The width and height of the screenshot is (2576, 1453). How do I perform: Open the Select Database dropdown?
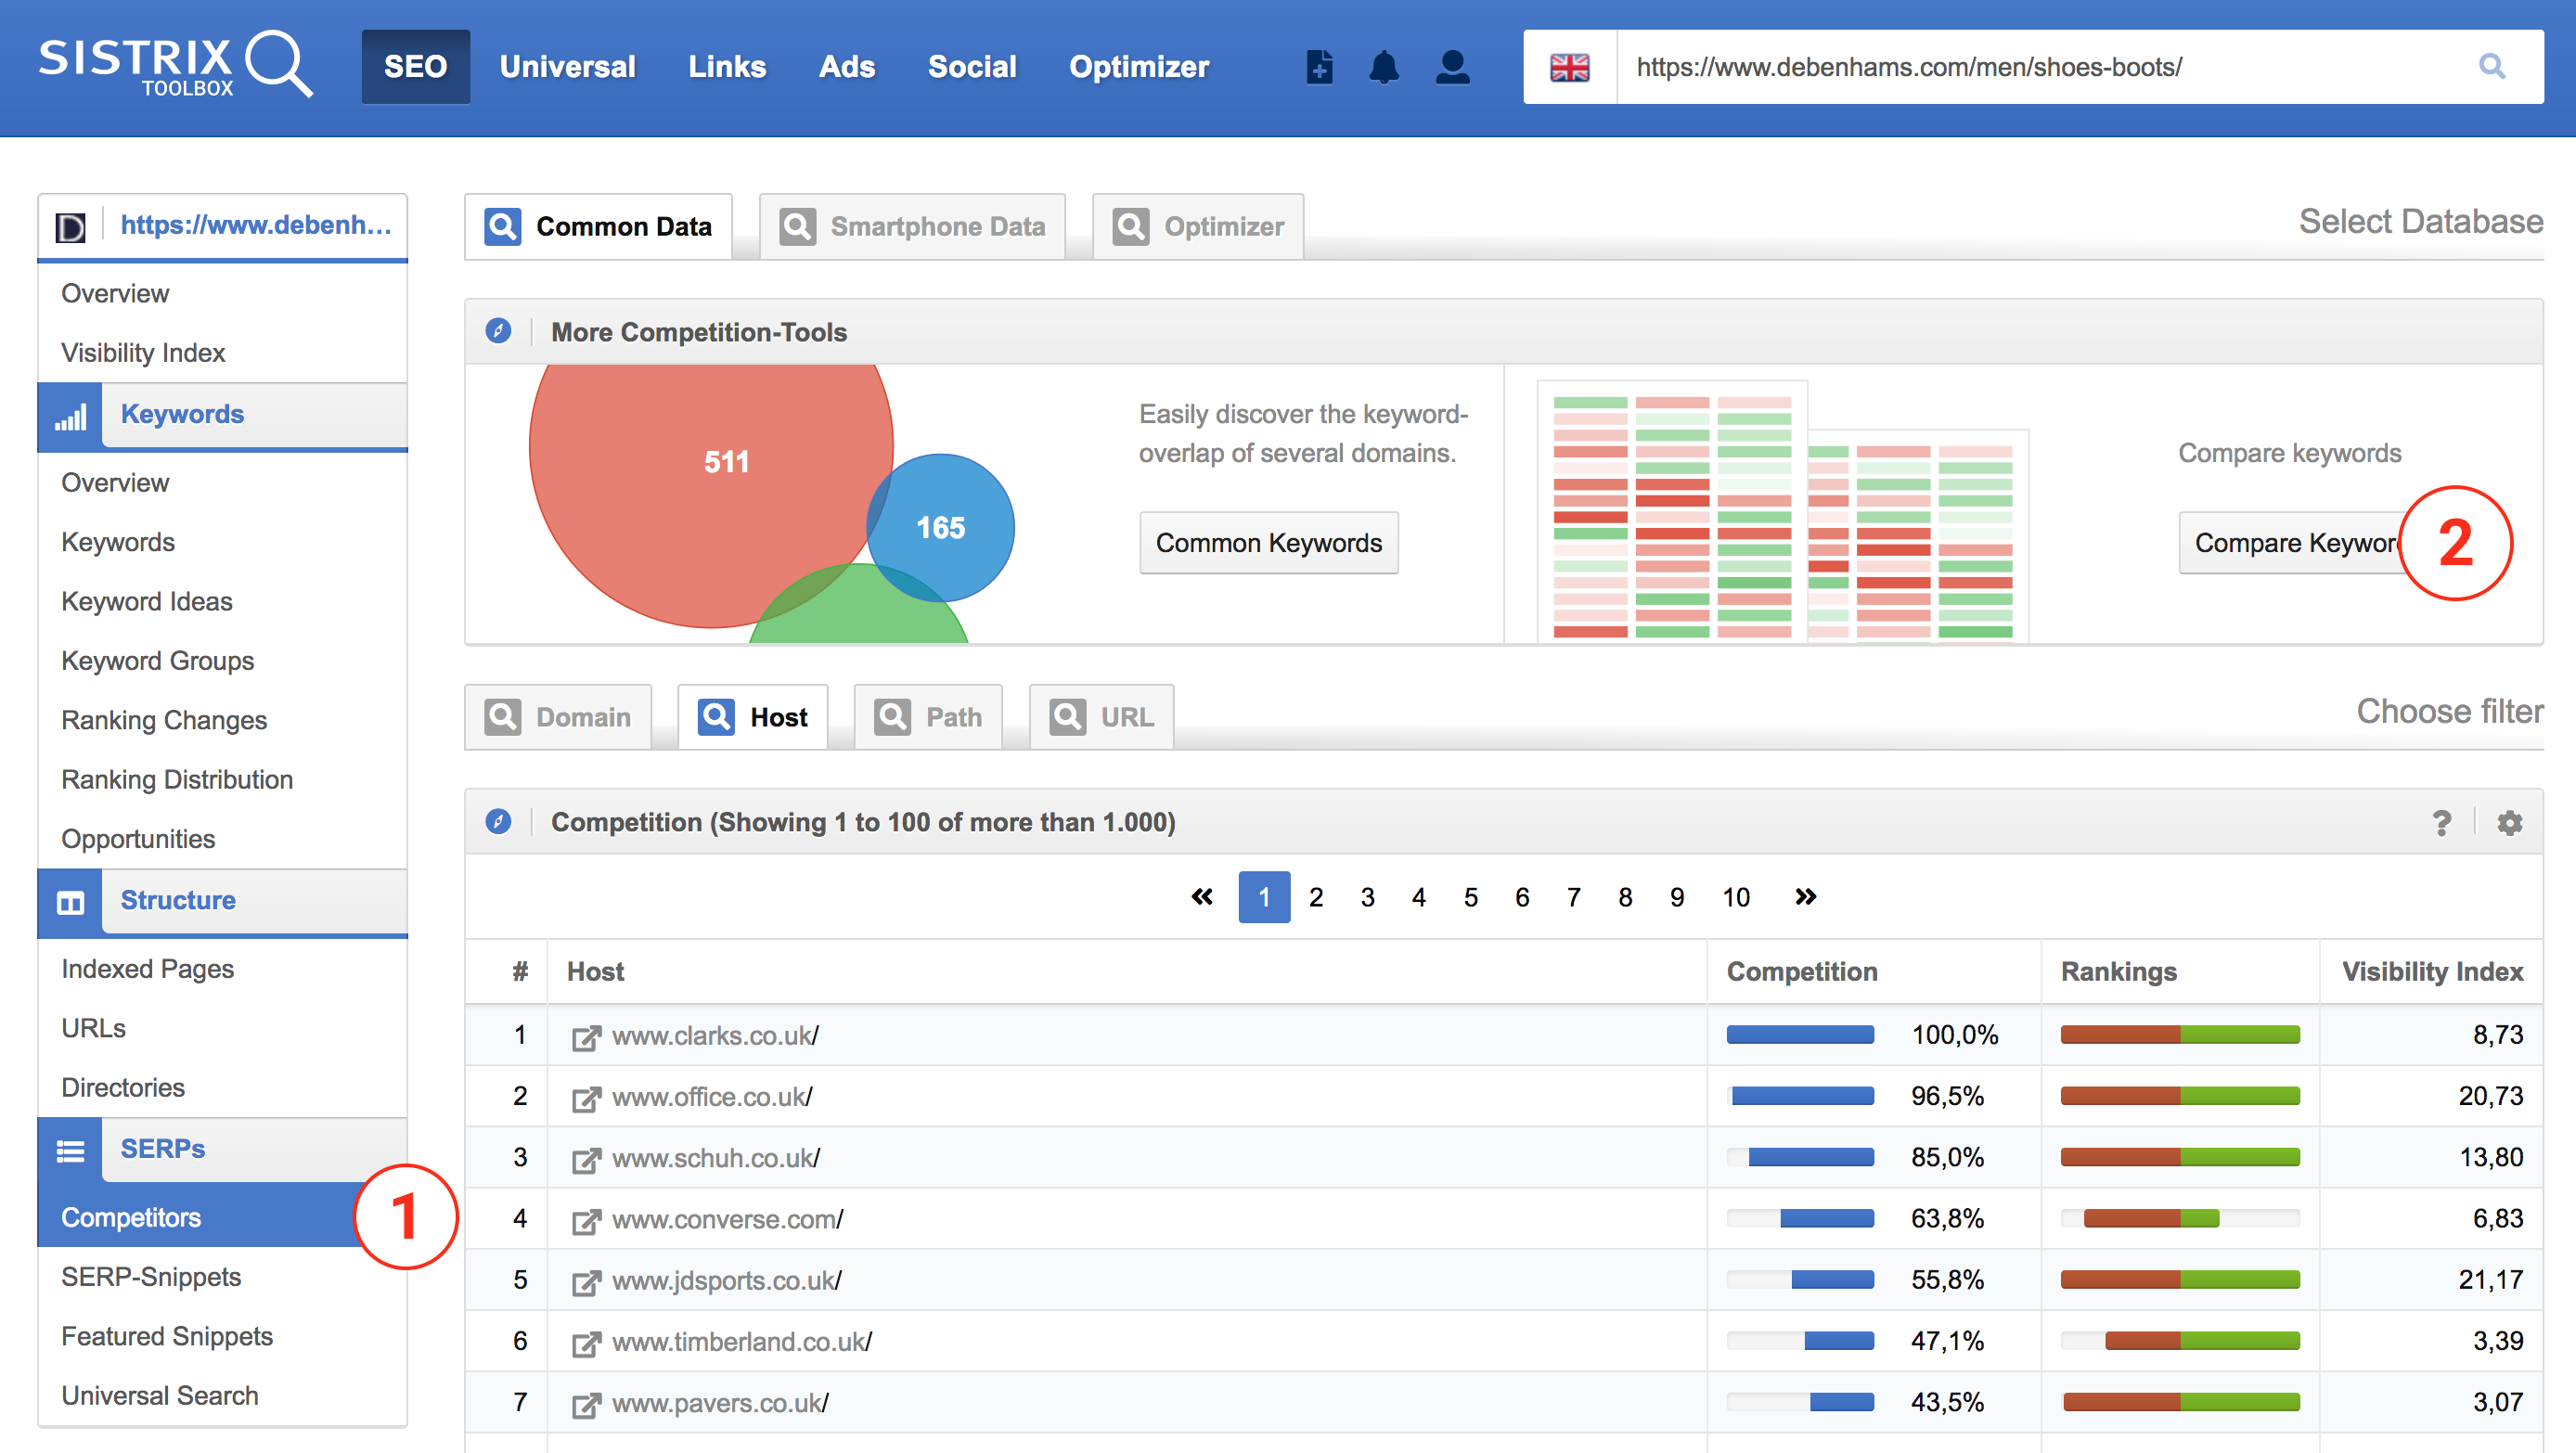click(2420, 221)
